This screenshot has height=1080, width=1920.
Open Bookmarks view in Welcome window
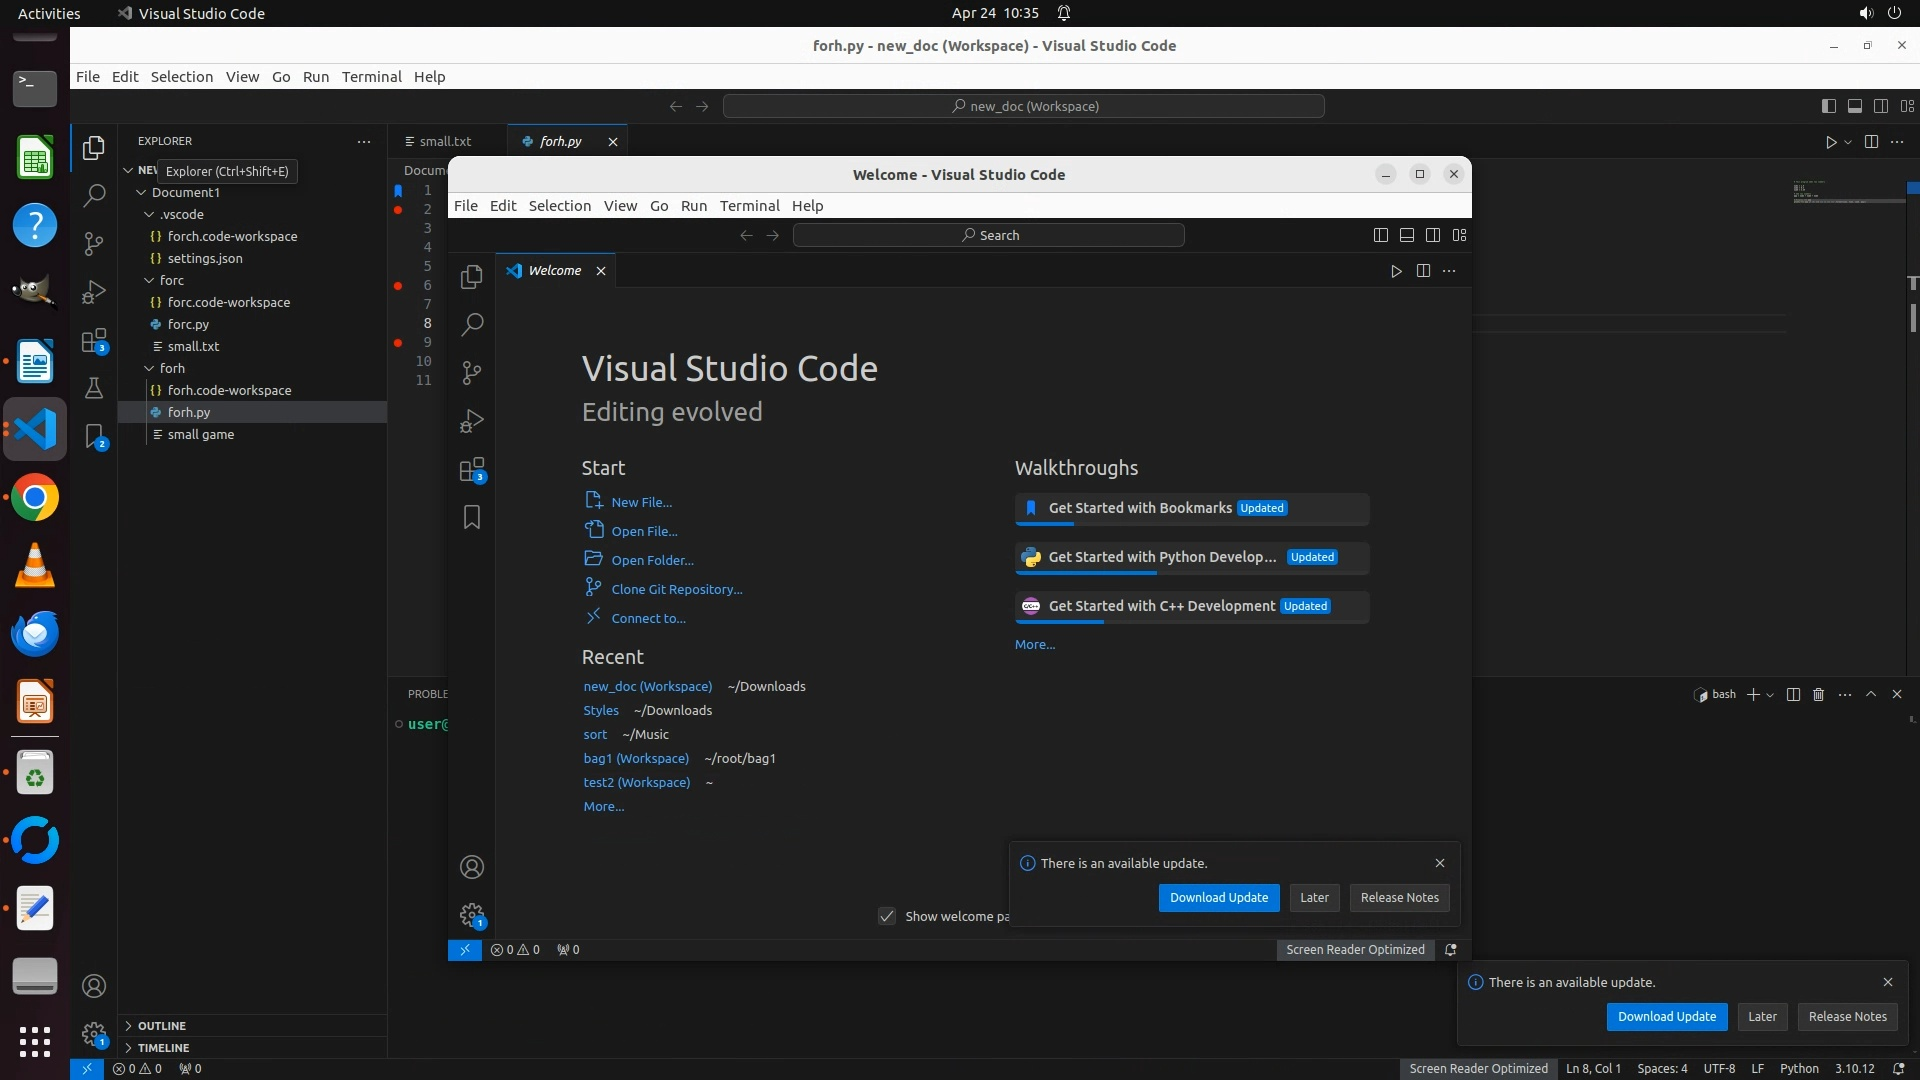(x=472, y=517)
